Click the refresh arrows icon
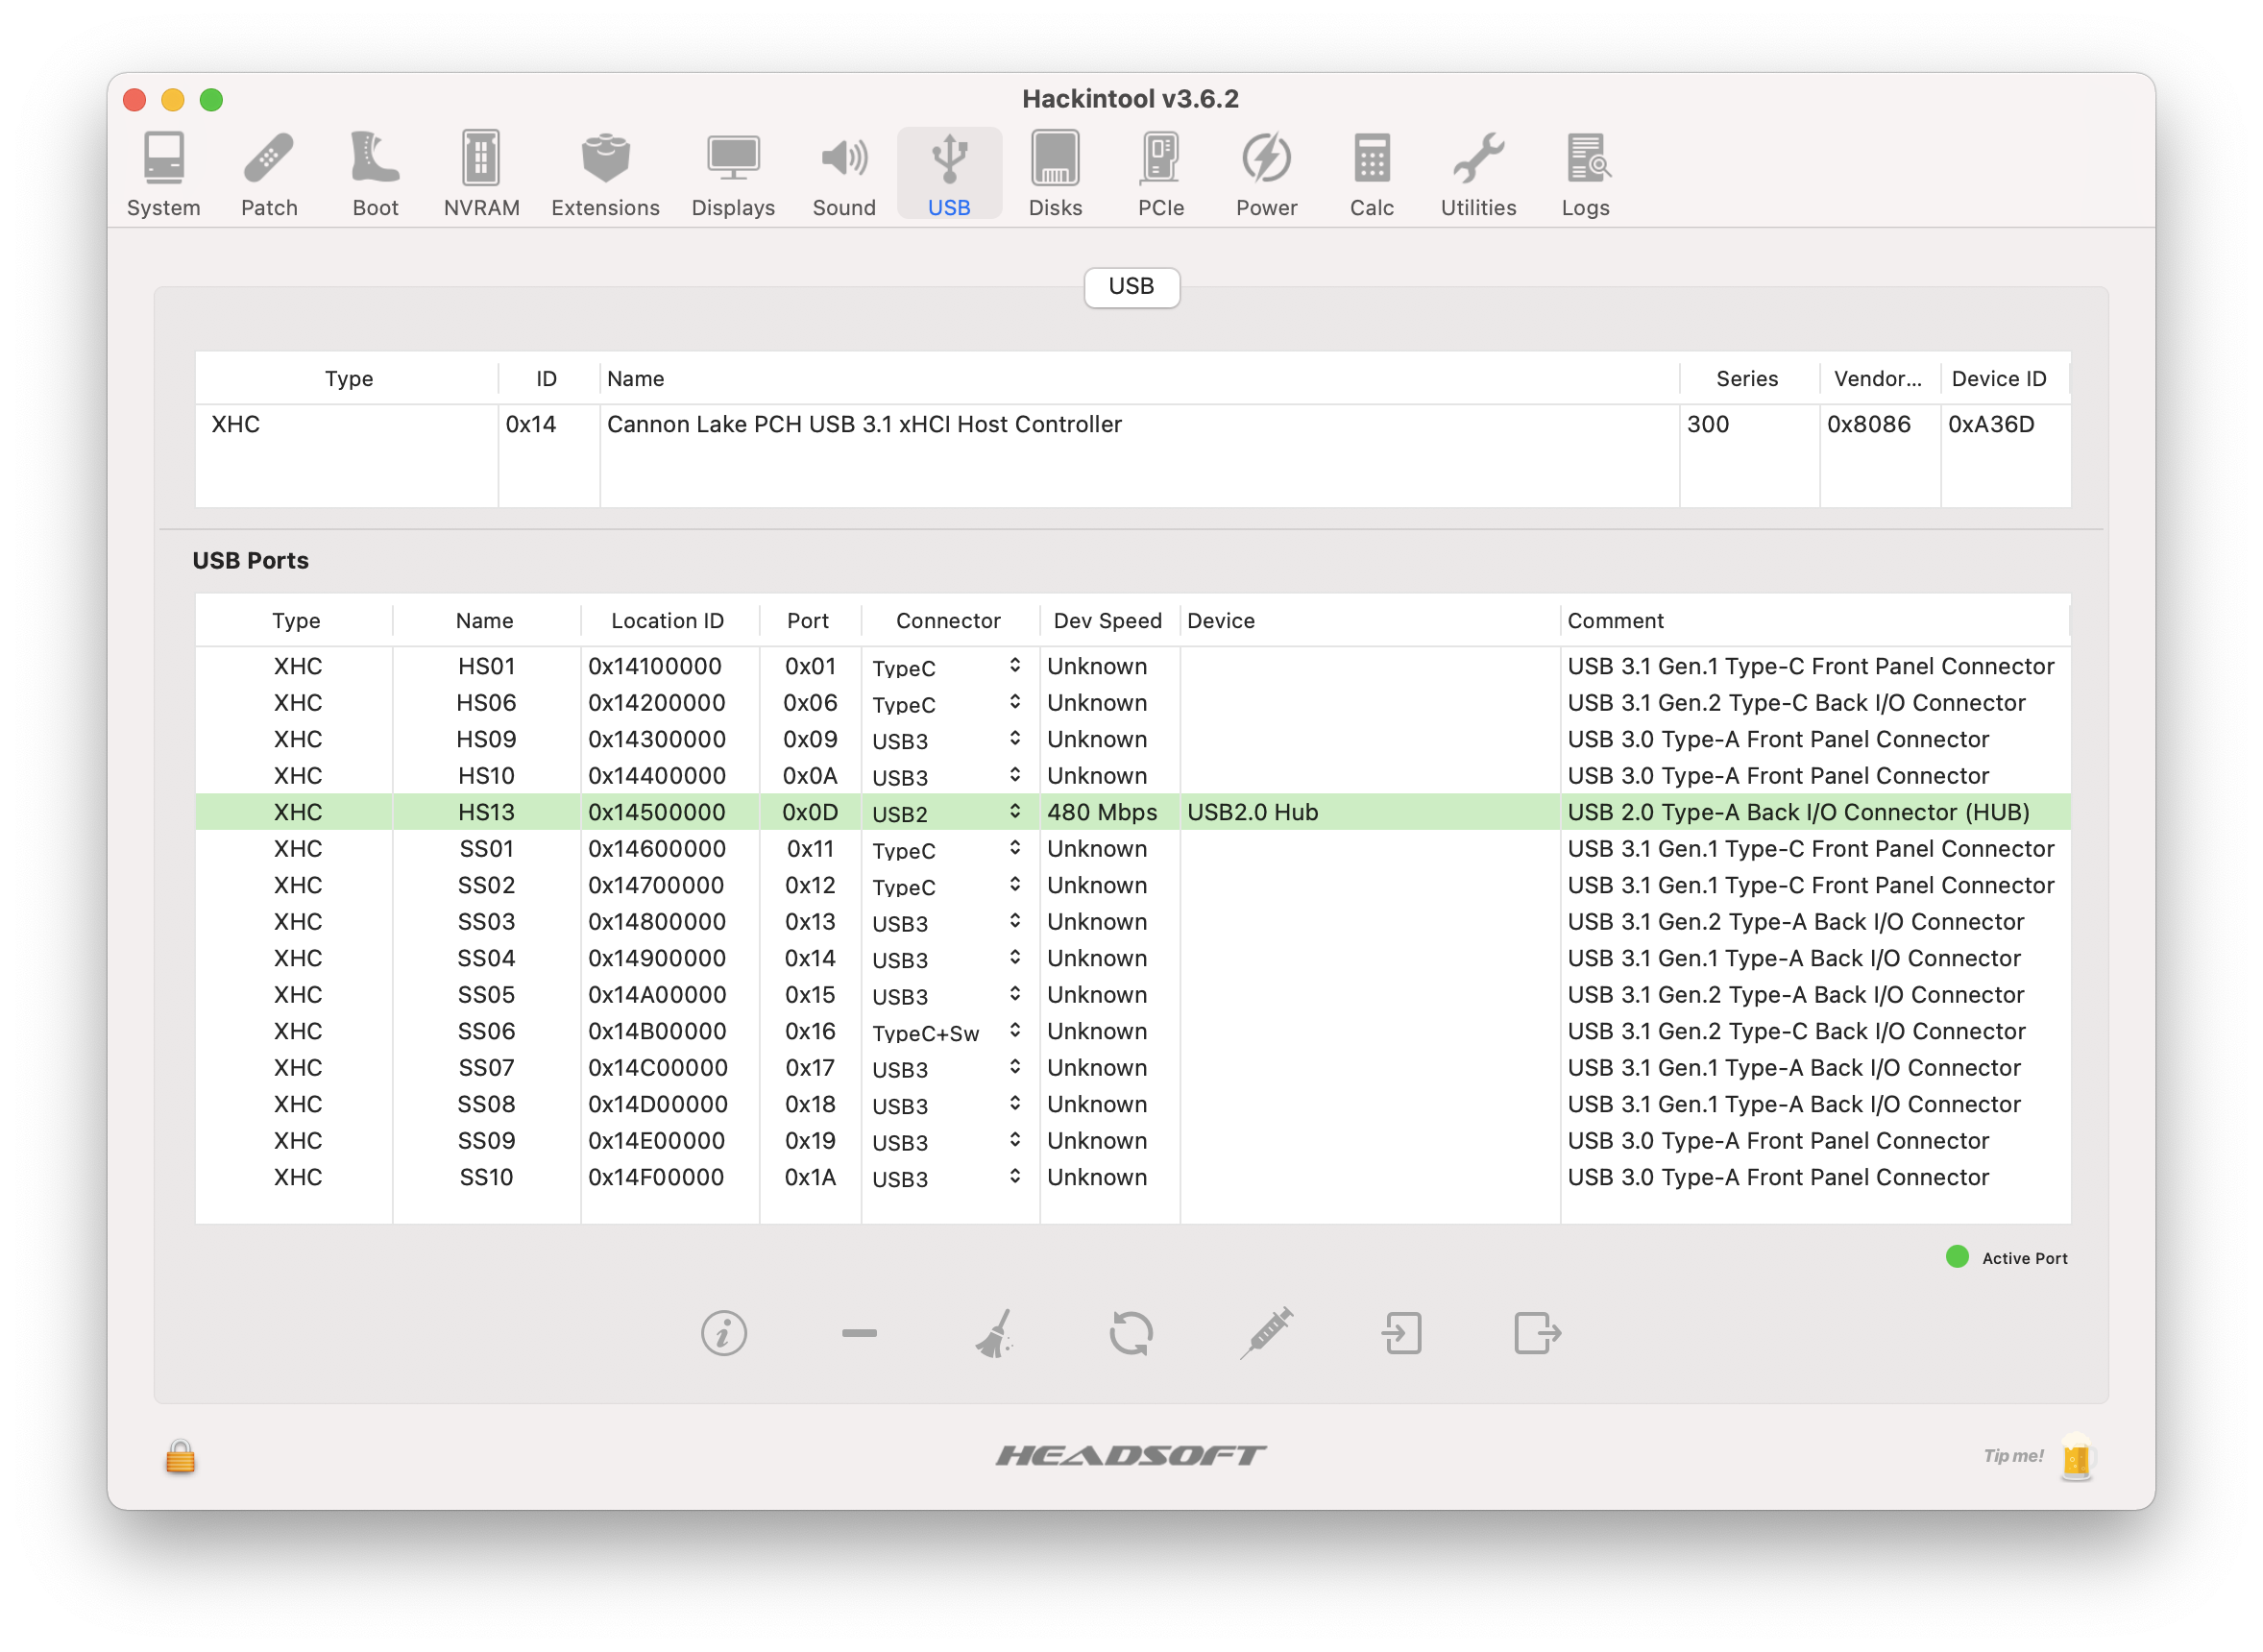Viewport: 2263px width, 1652px height. (x=1131, y=1333)
